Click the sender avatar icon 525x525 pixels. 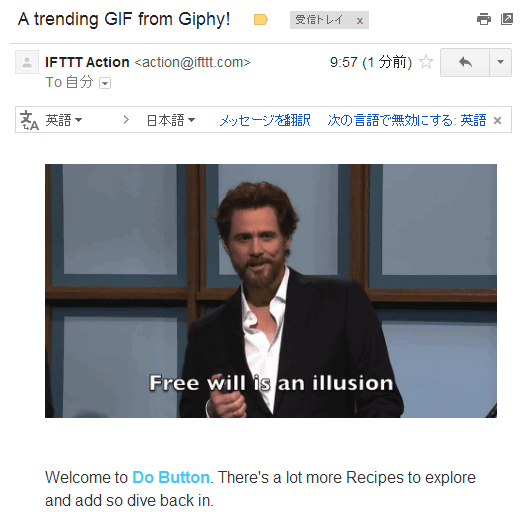(27, 62)
